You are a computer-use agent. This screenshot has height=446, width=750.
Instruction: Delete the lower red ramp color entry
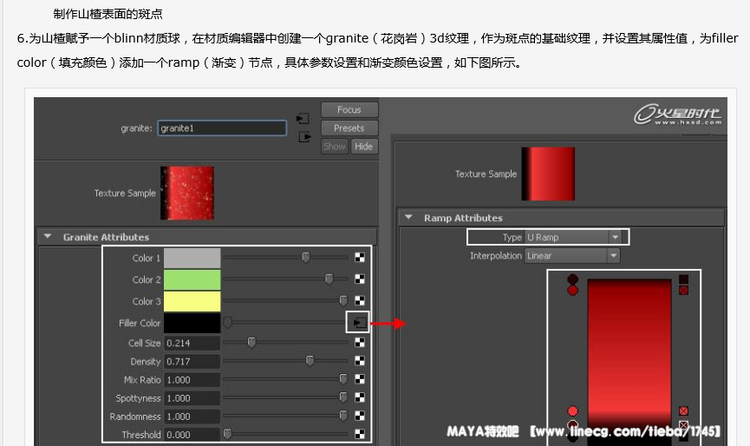pos(683,411)
